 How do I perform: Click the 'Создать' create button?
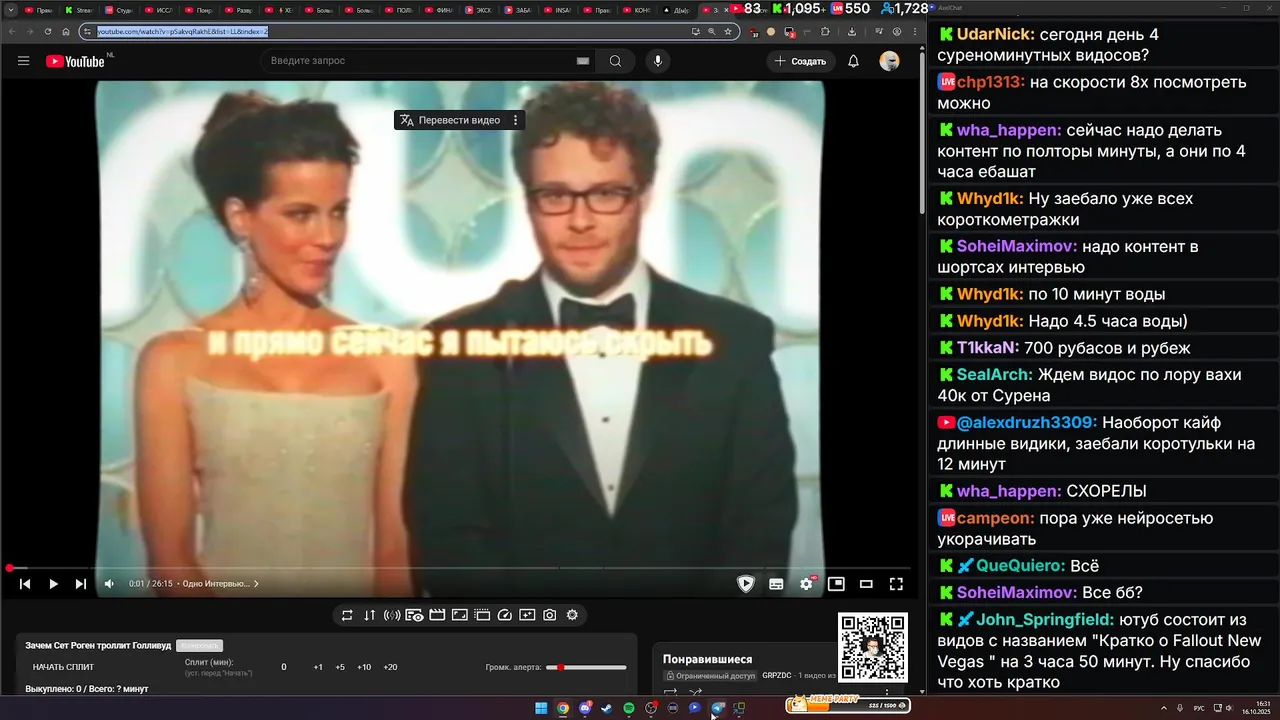800,61
